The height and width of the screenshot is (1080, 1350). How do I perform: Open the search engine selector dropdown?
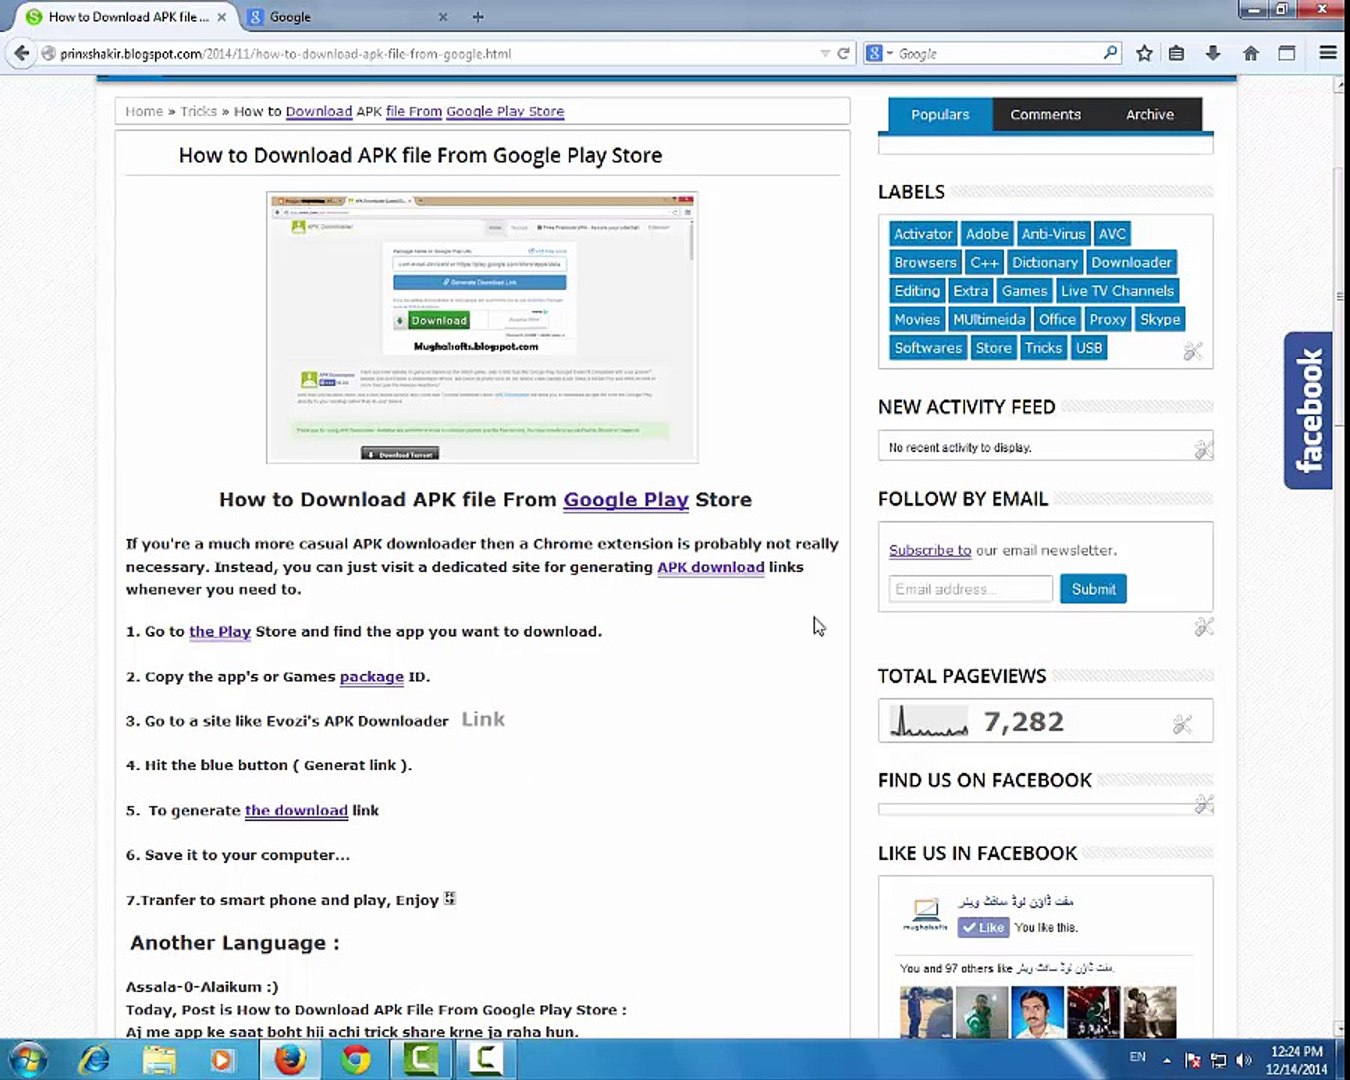[x=878, y=54]
